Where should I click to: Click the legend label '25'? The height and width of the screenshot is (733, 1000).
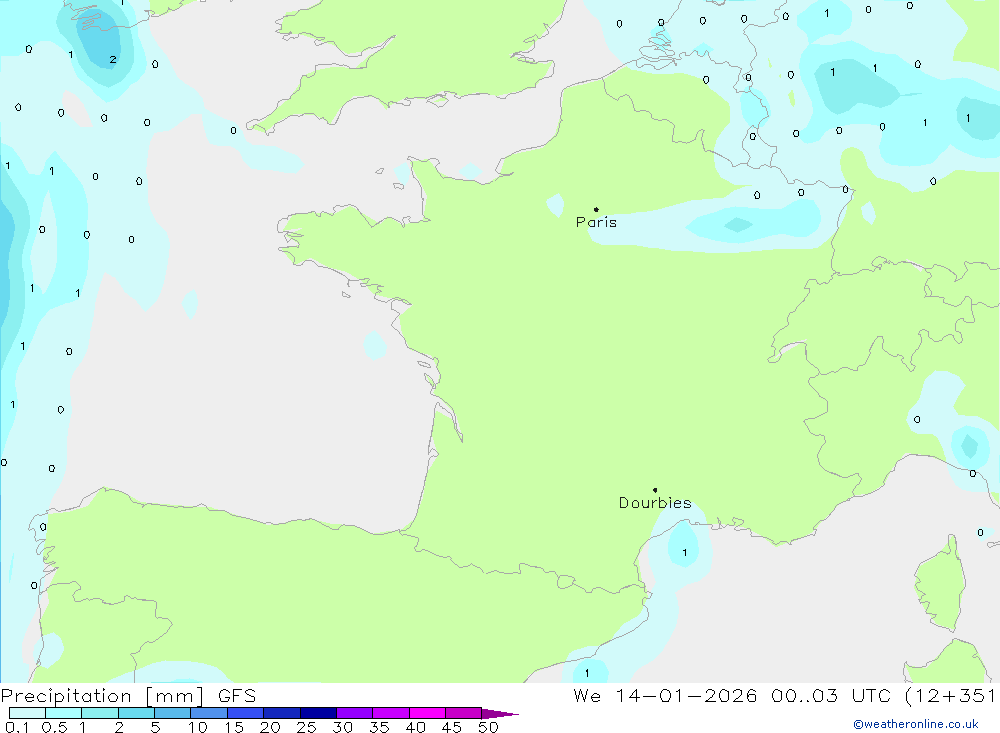(x=306, y=727)
